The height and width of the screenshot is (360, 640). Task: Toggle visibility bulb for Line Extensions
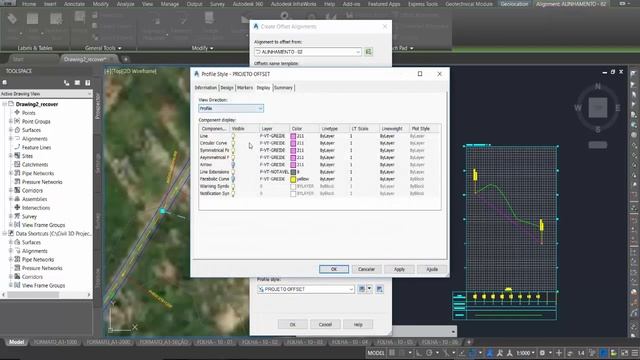[233, 172]
